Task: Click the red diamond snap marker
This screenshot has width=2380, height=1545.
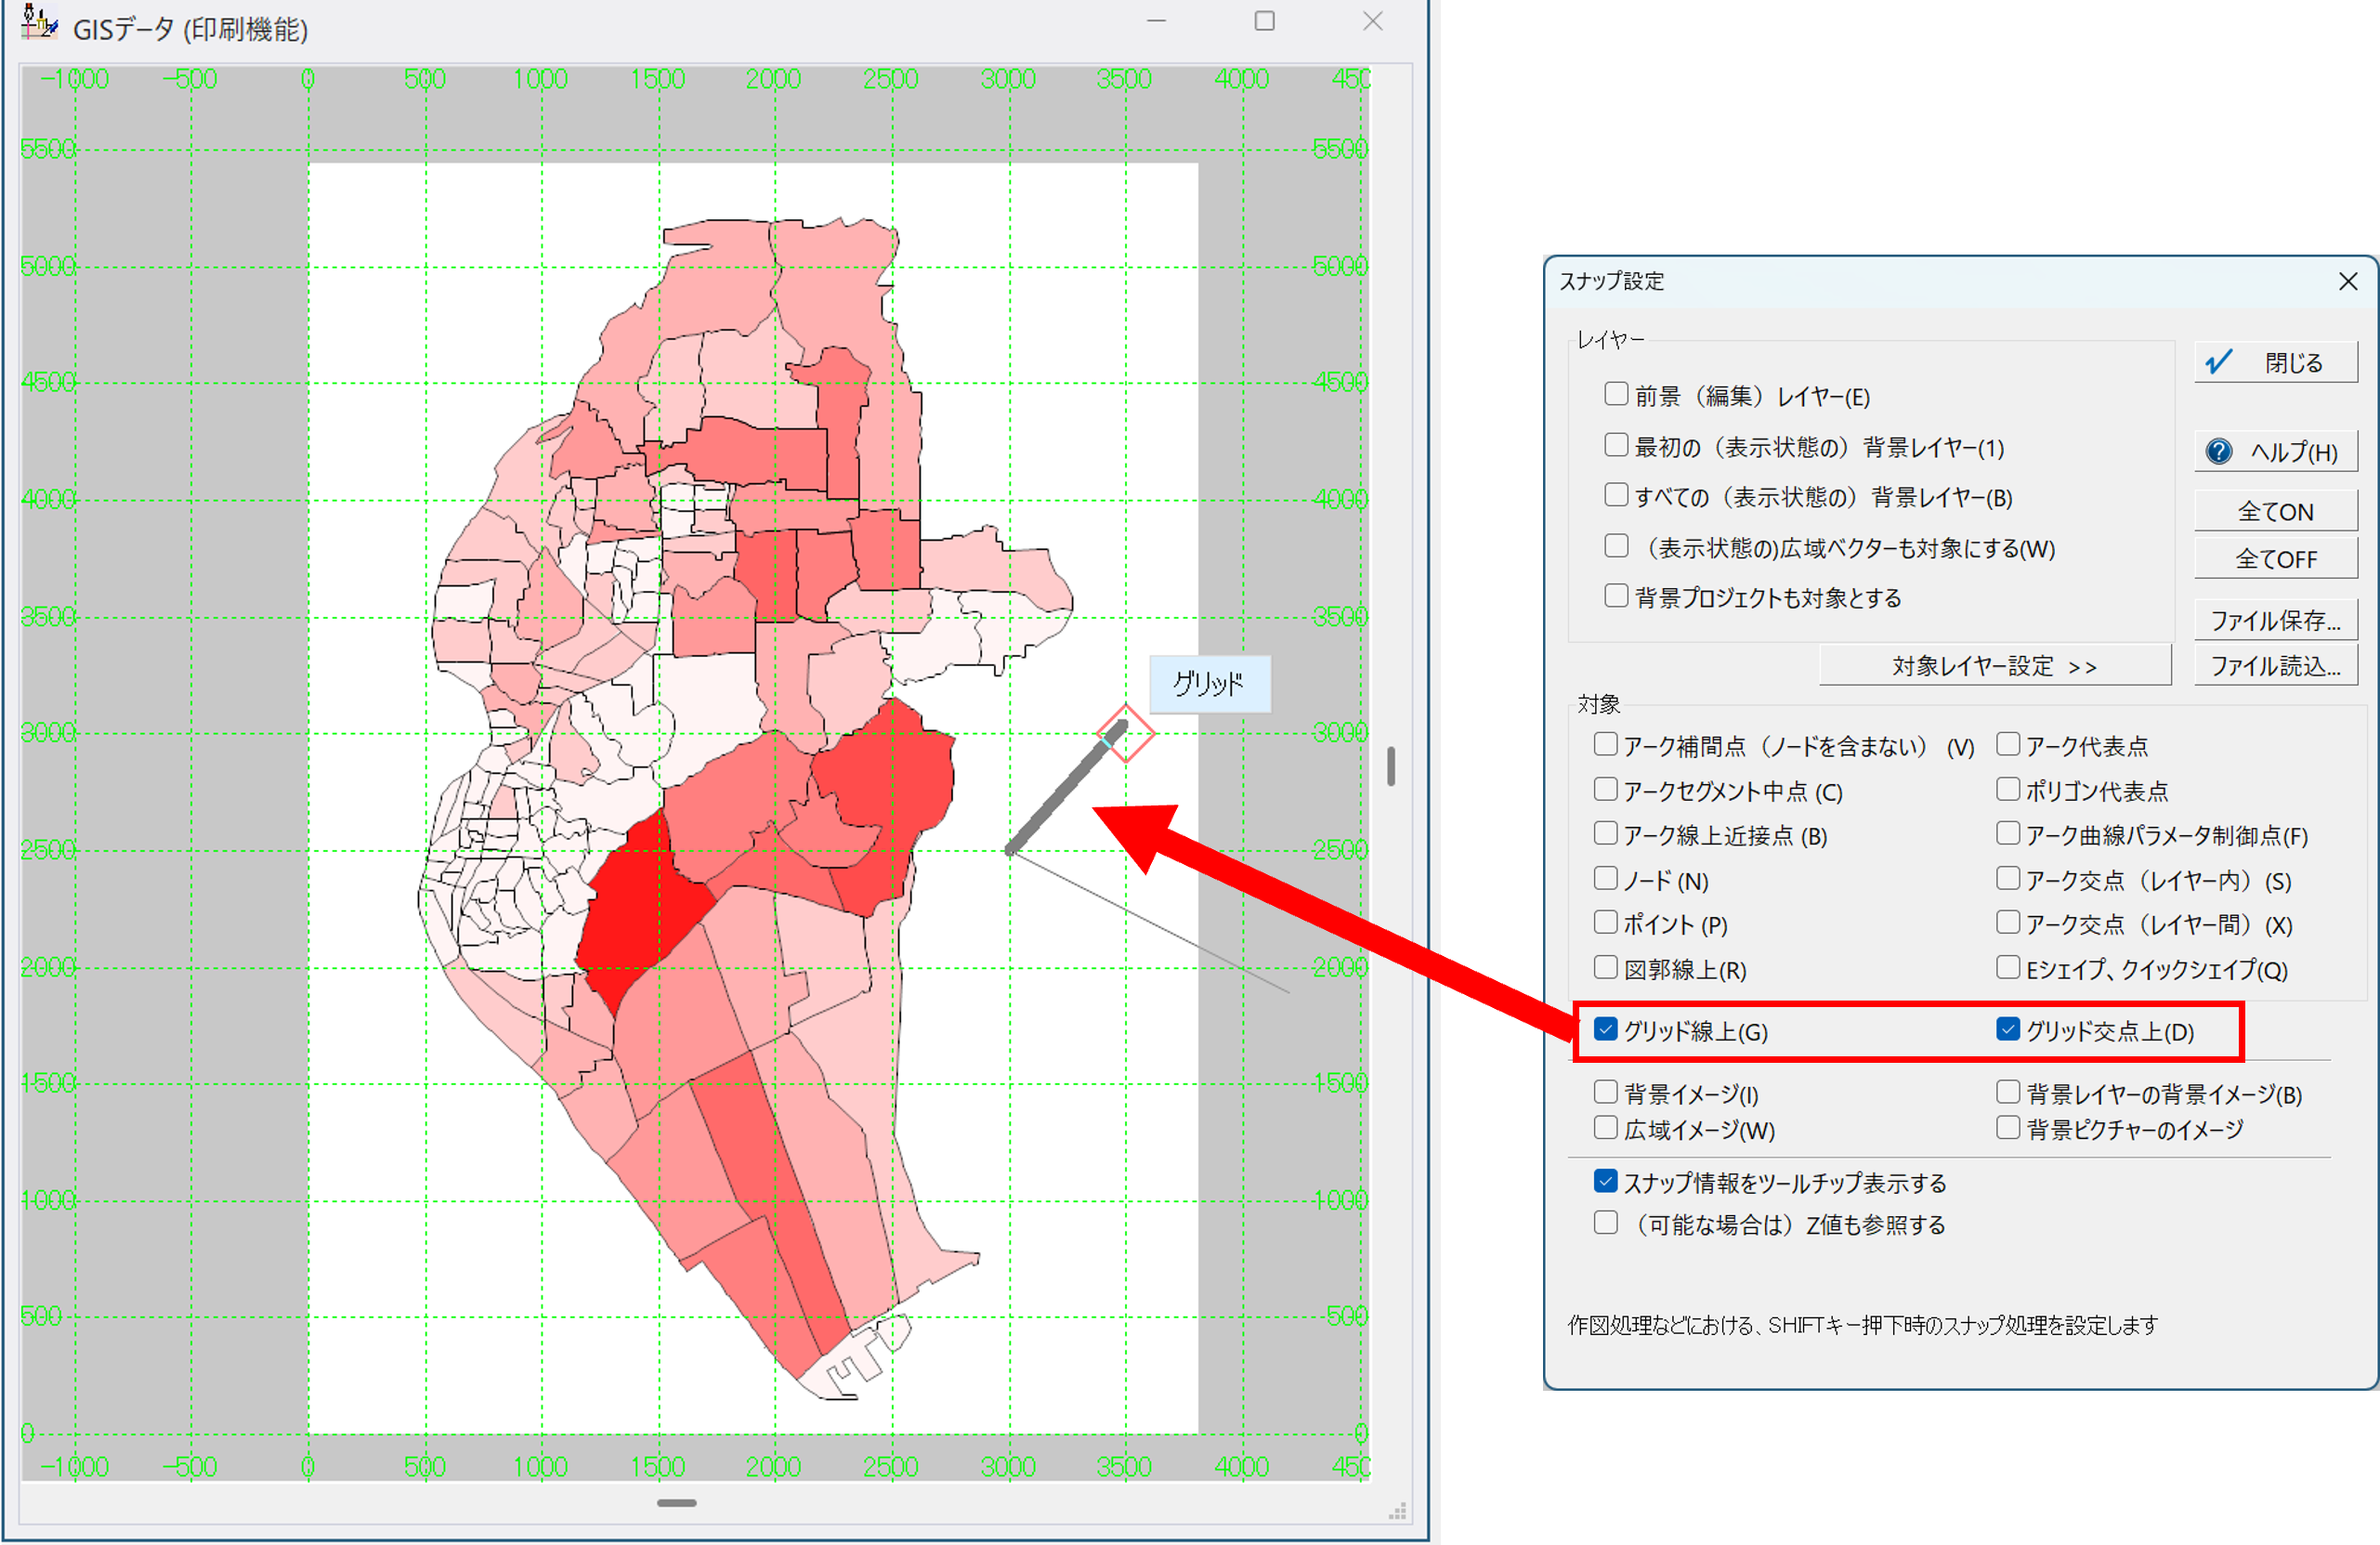Action: coord(1126,734)
